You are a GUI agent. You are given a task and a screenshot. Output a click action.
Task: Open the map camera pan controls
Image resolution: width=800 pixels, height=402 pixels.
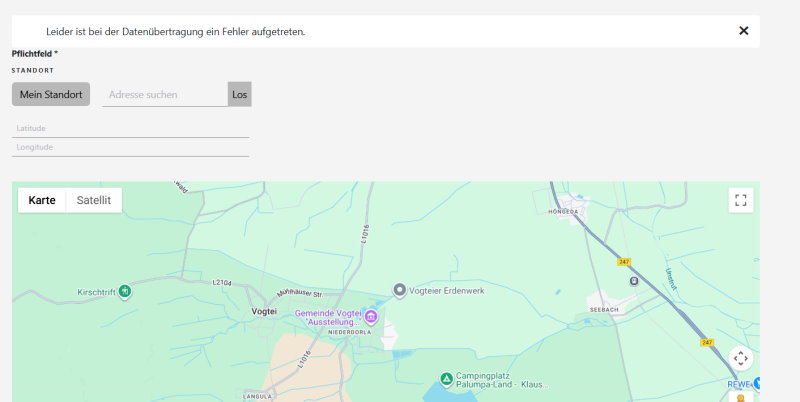click(741, 358)
